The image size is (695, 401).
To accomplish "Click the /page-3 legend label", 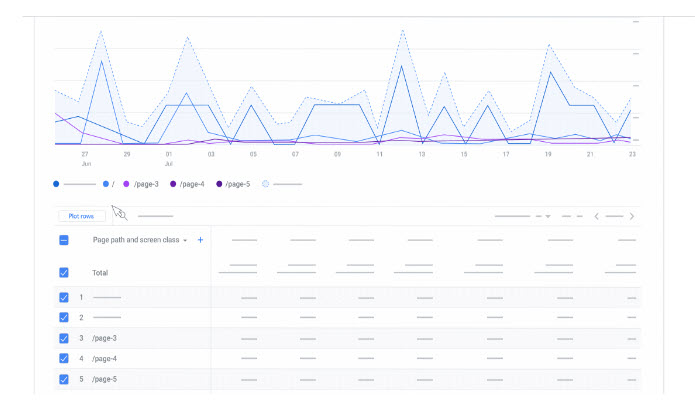I will click(x=146, y=184).
